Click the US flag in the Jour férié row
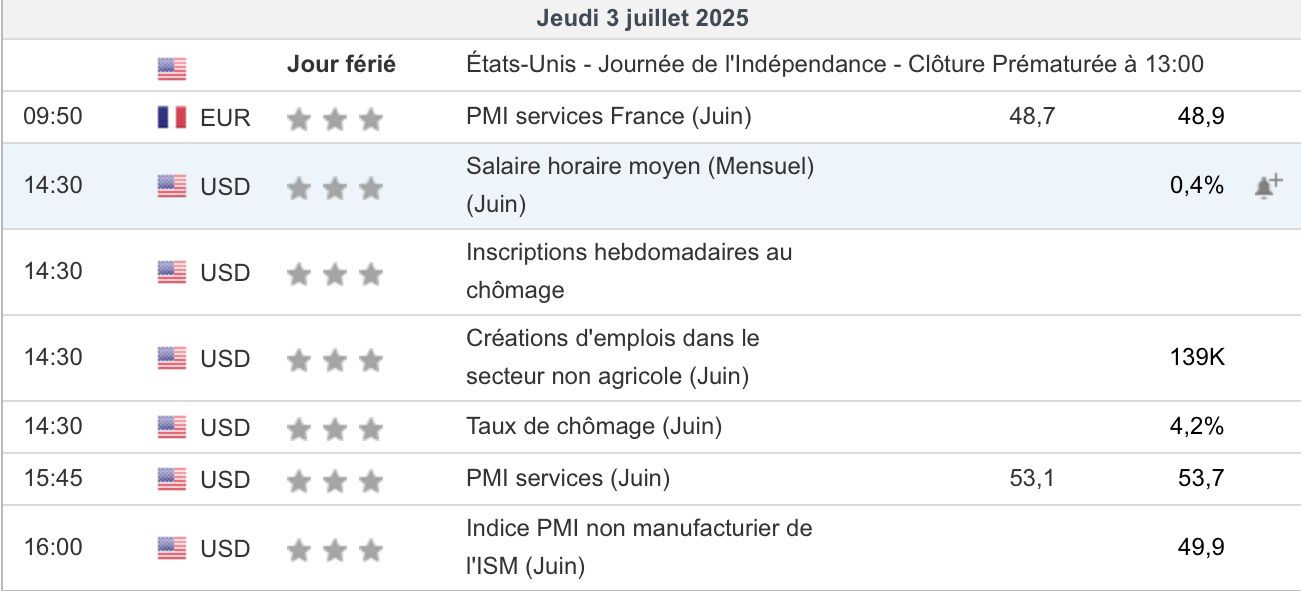Screen dimensions: 1301x591 point(172,69)
